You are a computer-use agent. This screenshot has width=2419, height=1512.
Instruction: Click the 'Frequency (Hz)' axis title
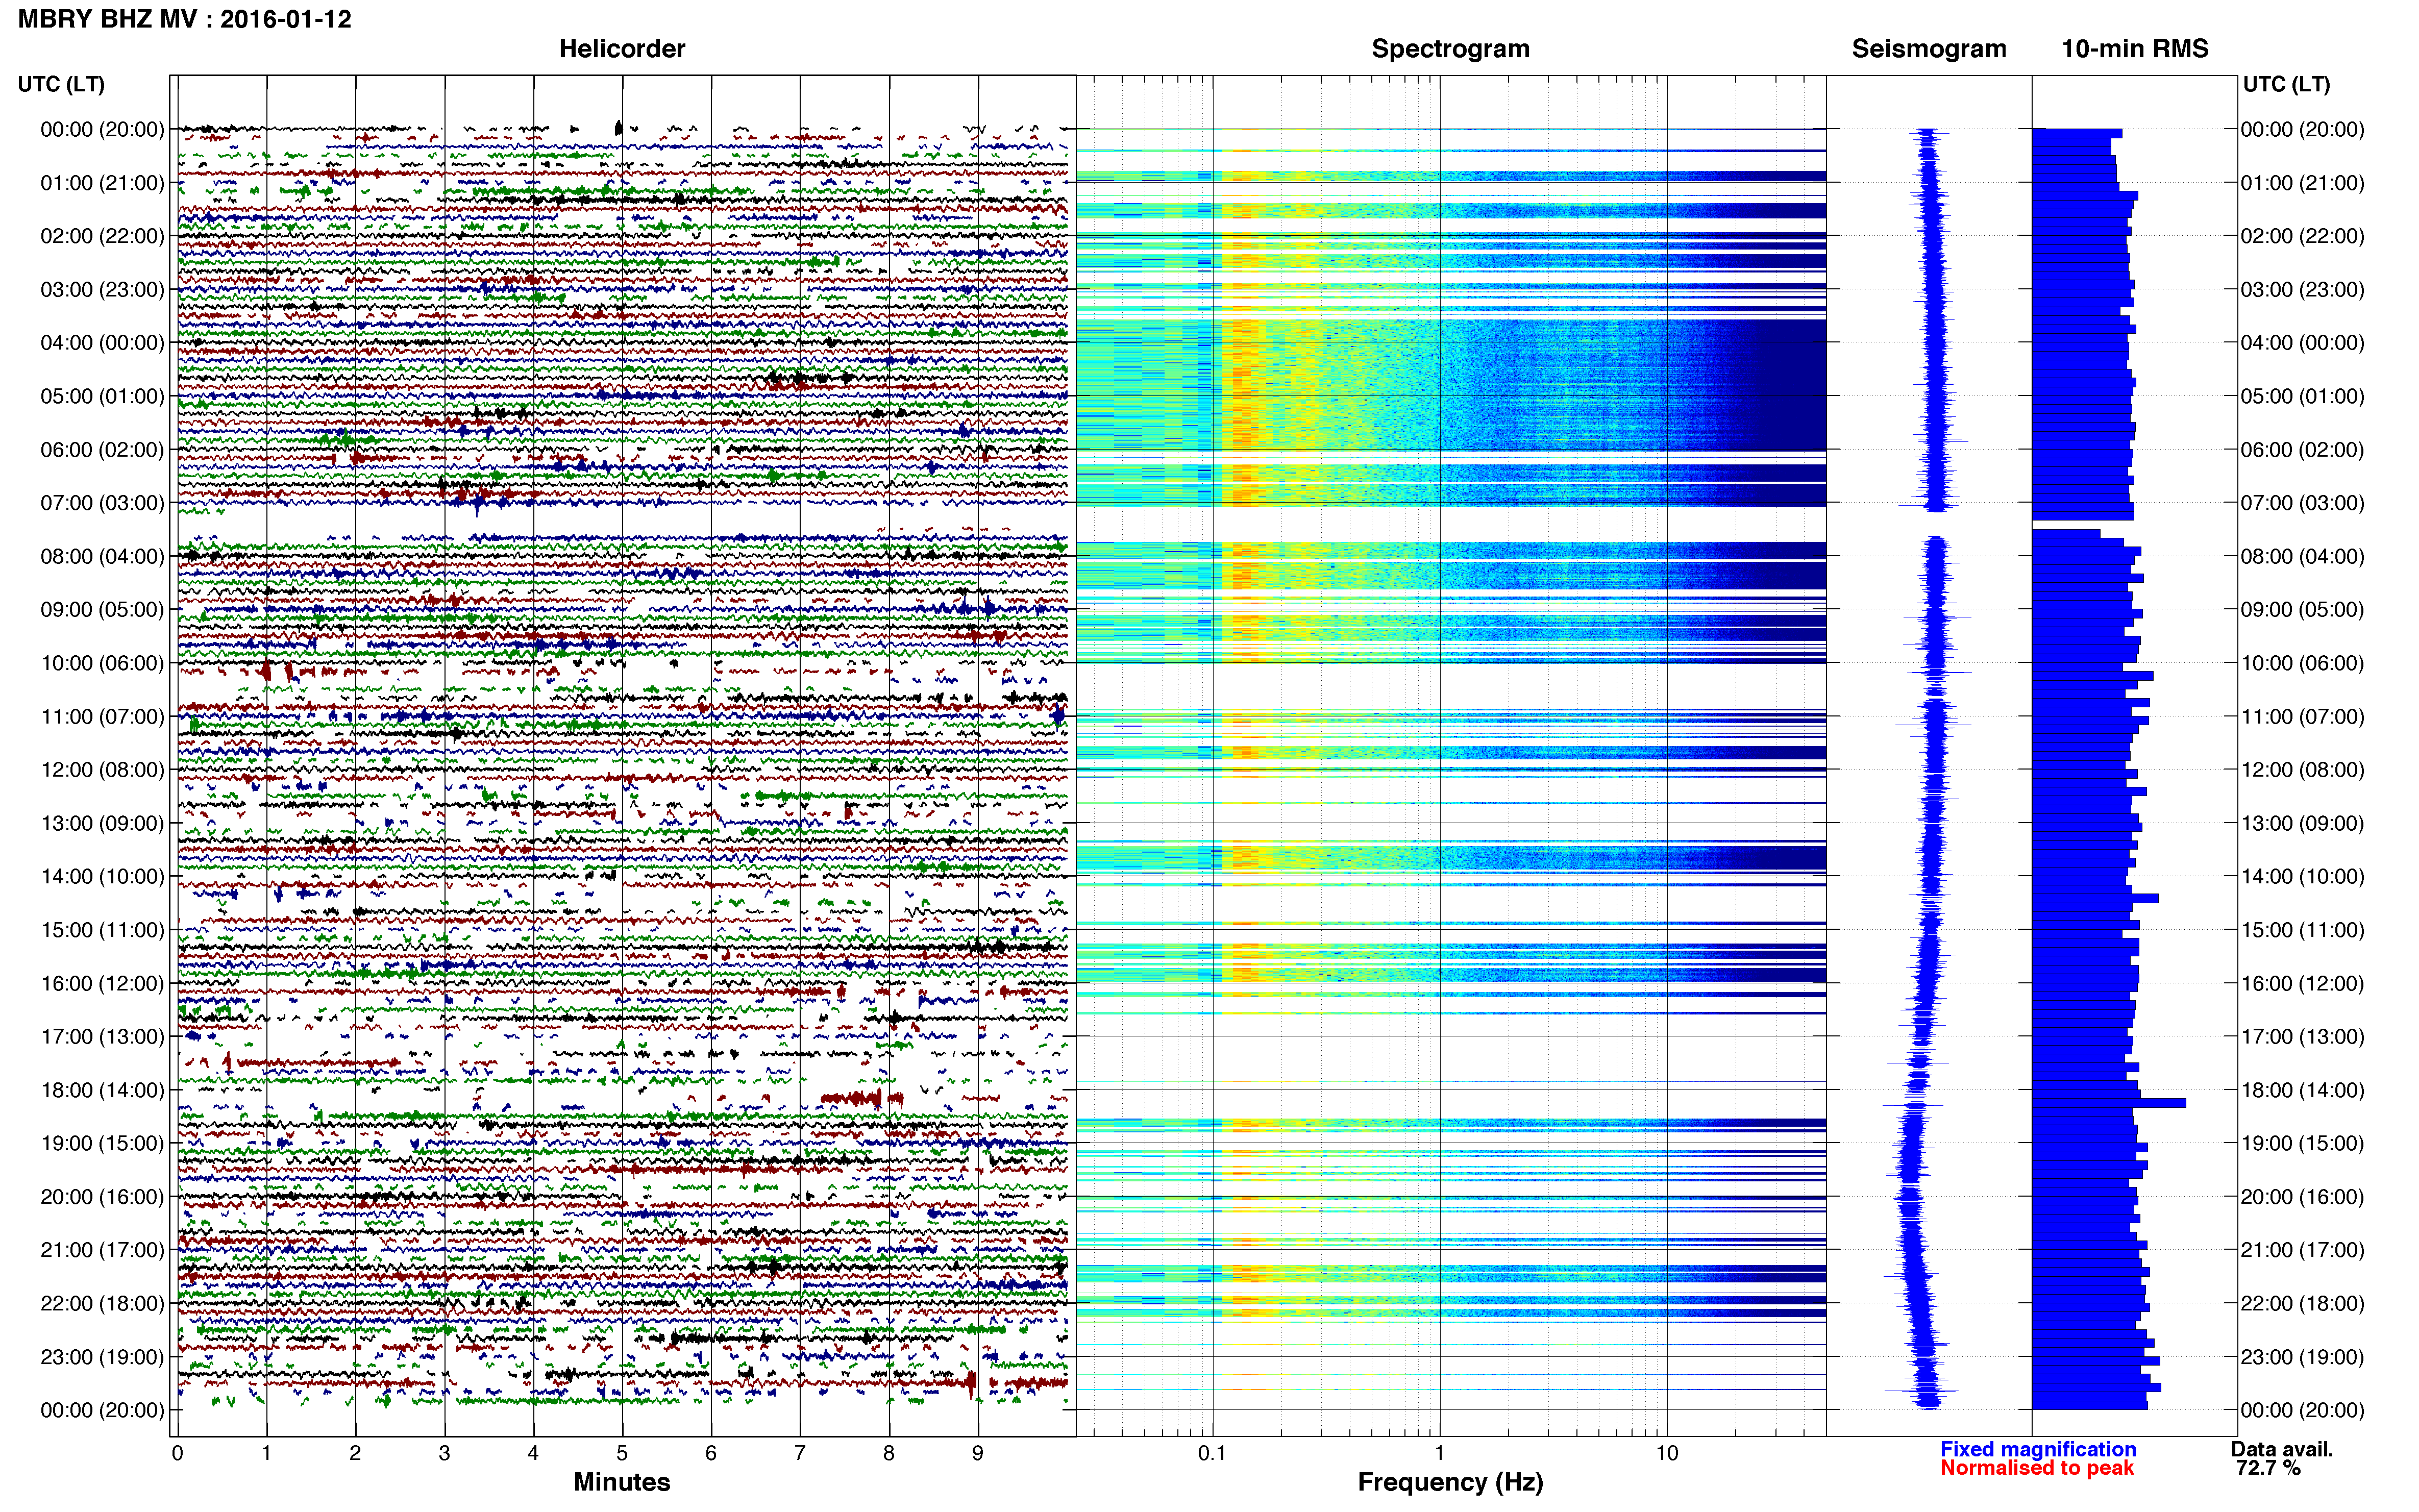1450,1482
